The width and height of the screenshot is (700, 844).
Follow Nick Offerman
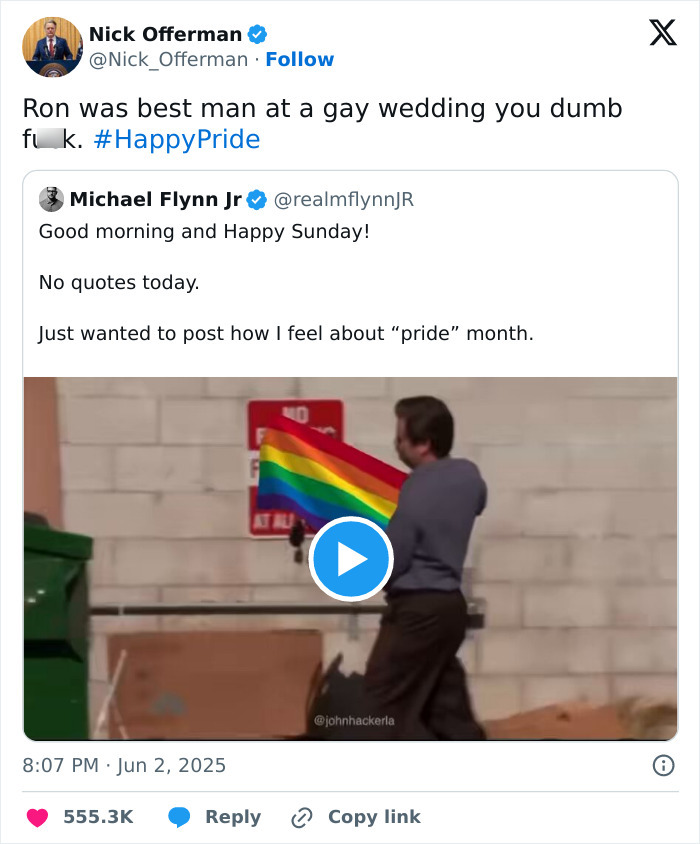click(x=300, y=60)
